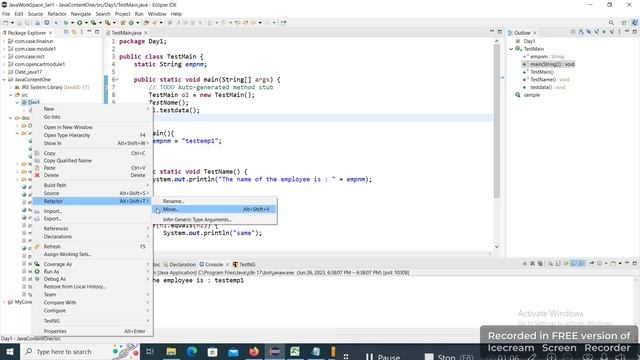Image resolution: width=640 pixels, height=360 pixels.
Task: Click the Delete red X menu icon
Action: coord(37,175)
